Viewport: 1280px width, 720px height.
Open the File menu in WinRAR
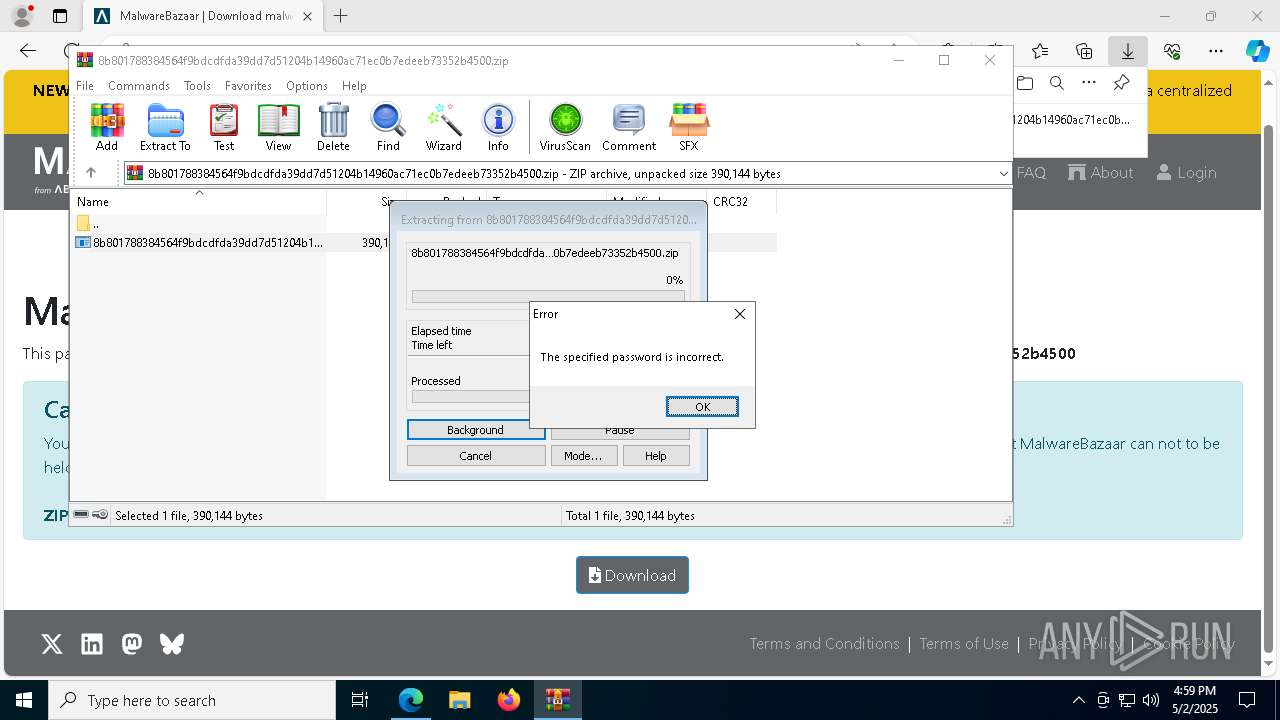coord(85,86)
